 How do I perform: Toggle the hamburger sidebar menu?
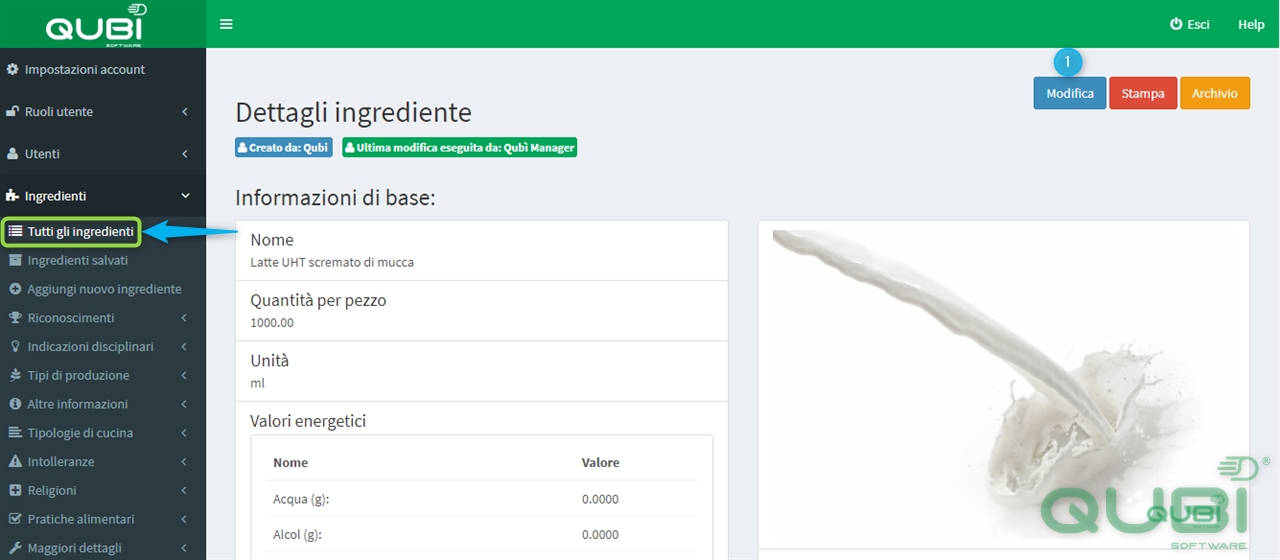pyautogui.click(x=226, y=24)
